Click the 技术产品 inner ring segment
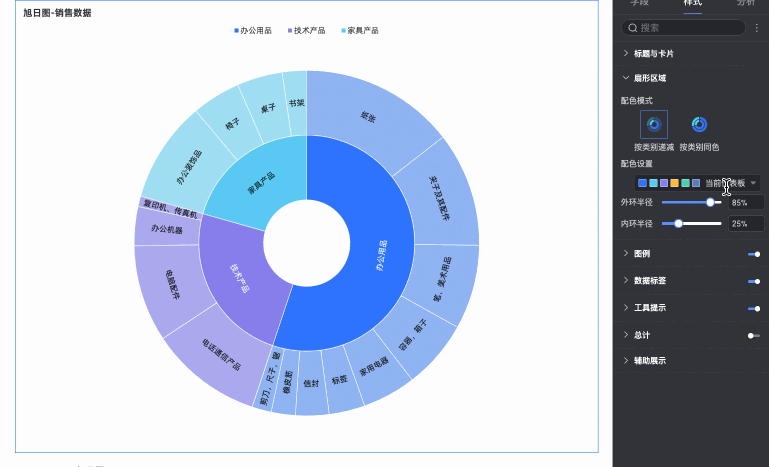The width and height of the screenshot is (769, 467). [x=240, y=277]
